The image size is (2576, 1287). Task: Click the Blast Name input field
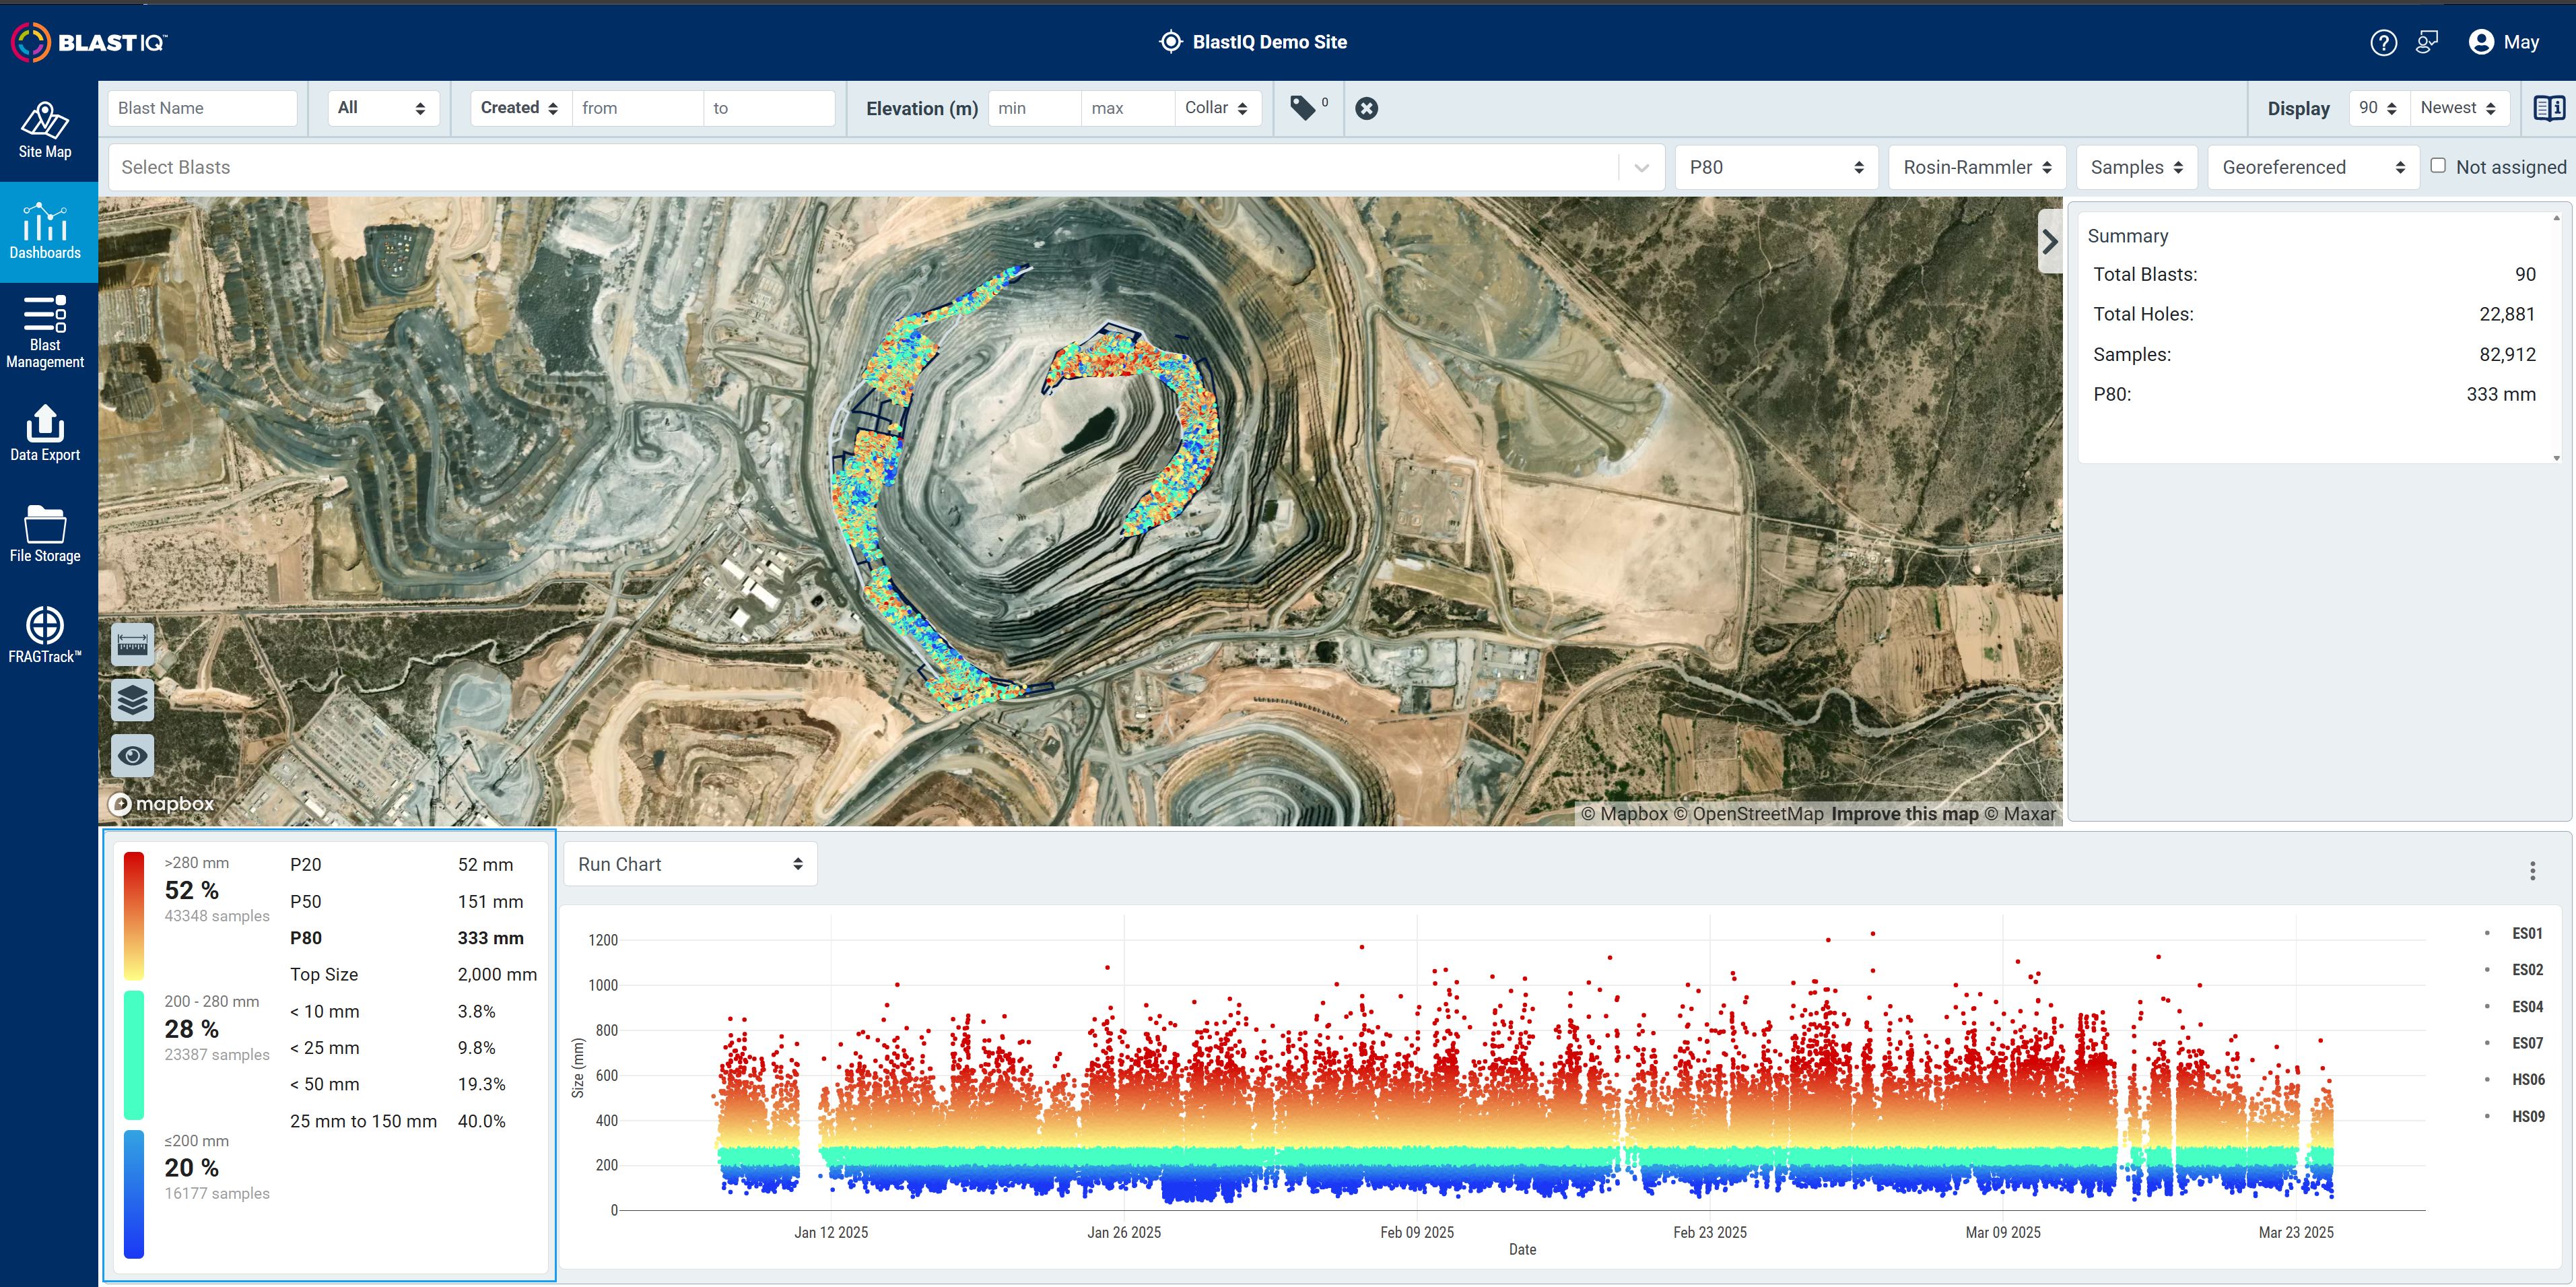[202, 108]
